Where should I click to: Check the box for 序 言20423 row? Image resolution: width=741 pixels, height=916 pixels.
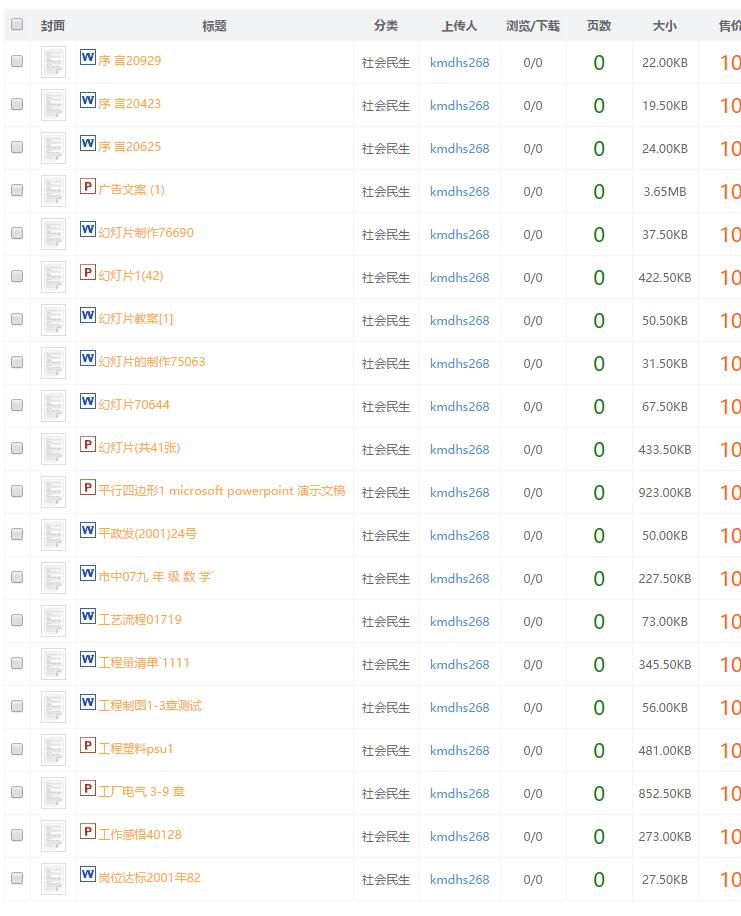(17, 104)
